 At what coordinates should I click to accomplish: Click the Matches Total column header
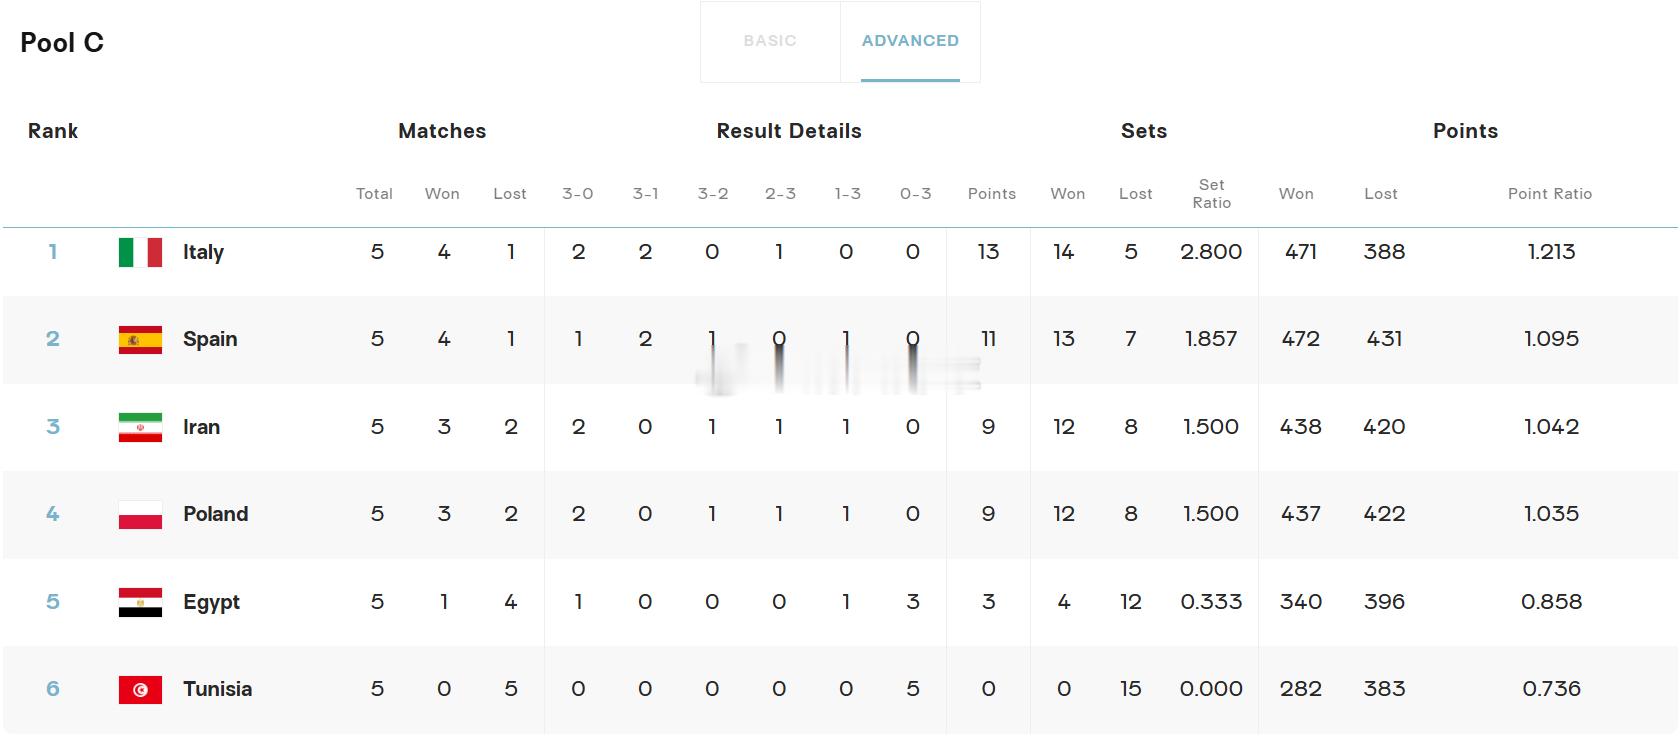374,194
